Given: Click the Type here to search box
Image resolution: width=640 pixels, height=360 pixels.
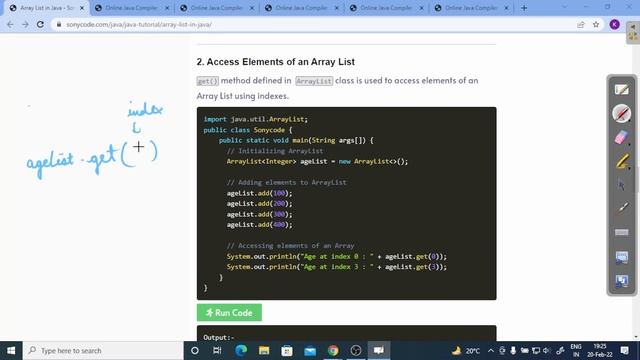Looking at the screenshot, I should point(103,351).
